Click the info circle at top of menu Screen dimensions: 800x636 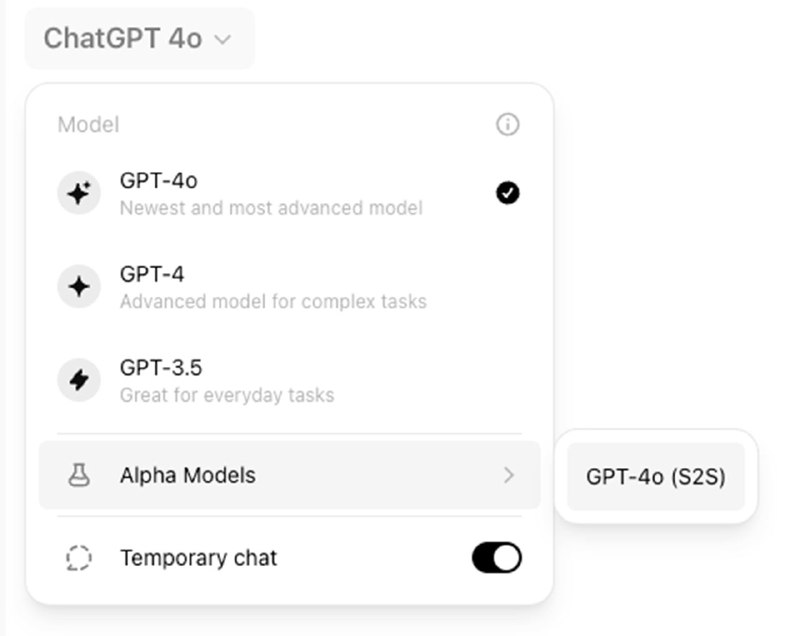coord(507,125)
